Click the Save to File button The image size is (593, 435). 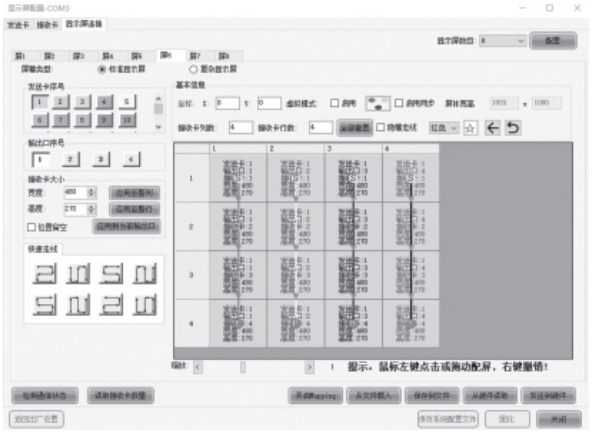(x=432, y=396)
